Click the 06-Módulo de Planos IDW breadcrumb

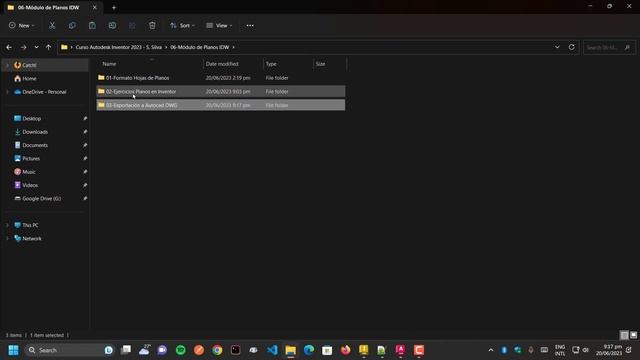click(x=200, y=47)
